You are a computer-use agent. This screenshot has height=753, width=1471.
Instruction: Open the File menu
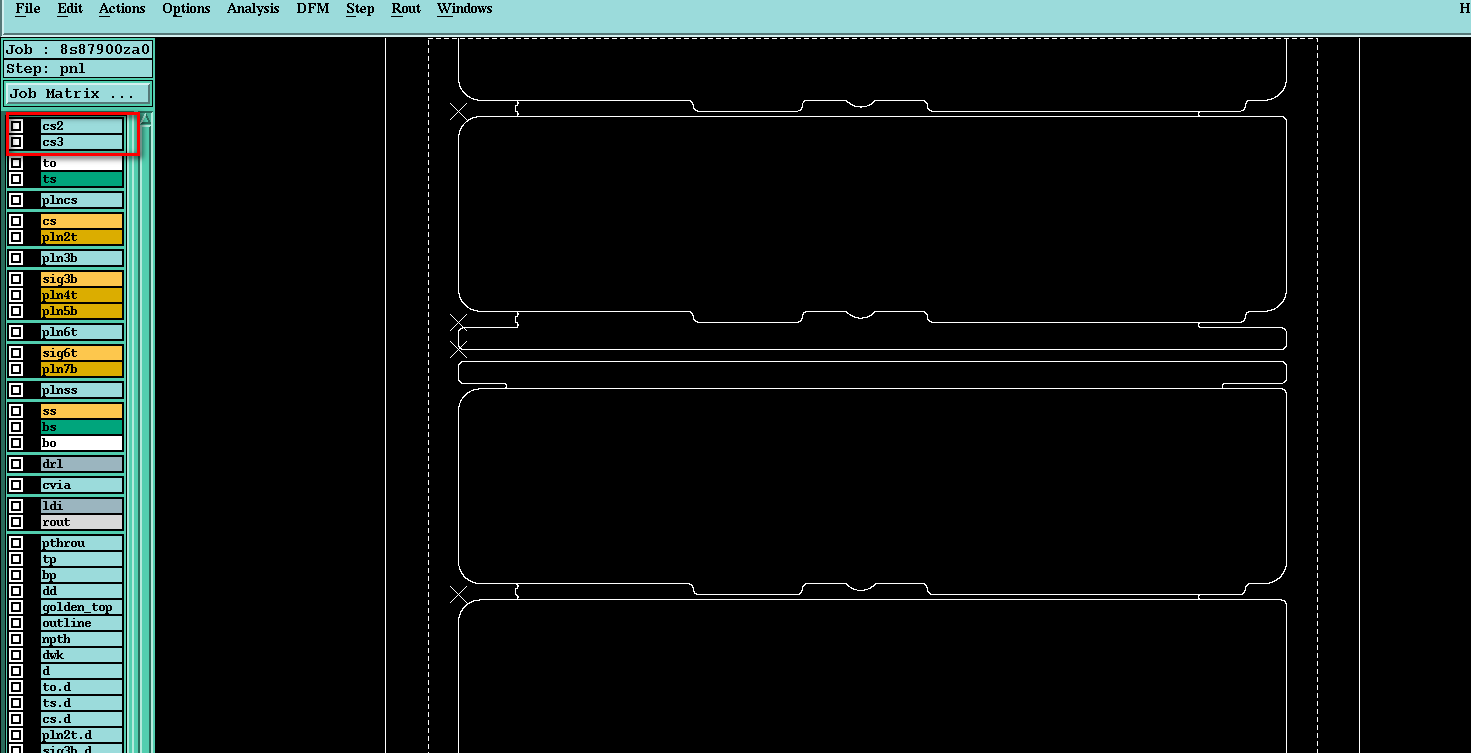coord(28,9)
